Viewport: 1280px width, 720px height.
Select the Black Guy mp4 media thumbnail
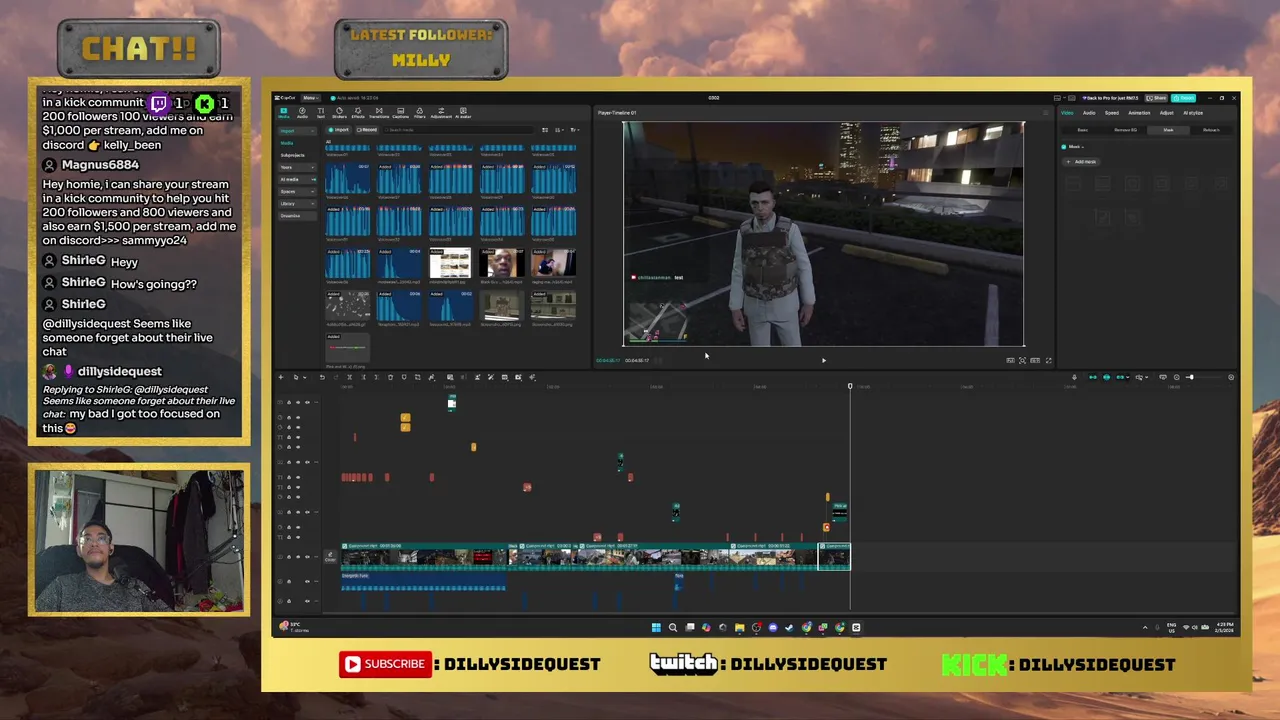(x=501, y=264)
